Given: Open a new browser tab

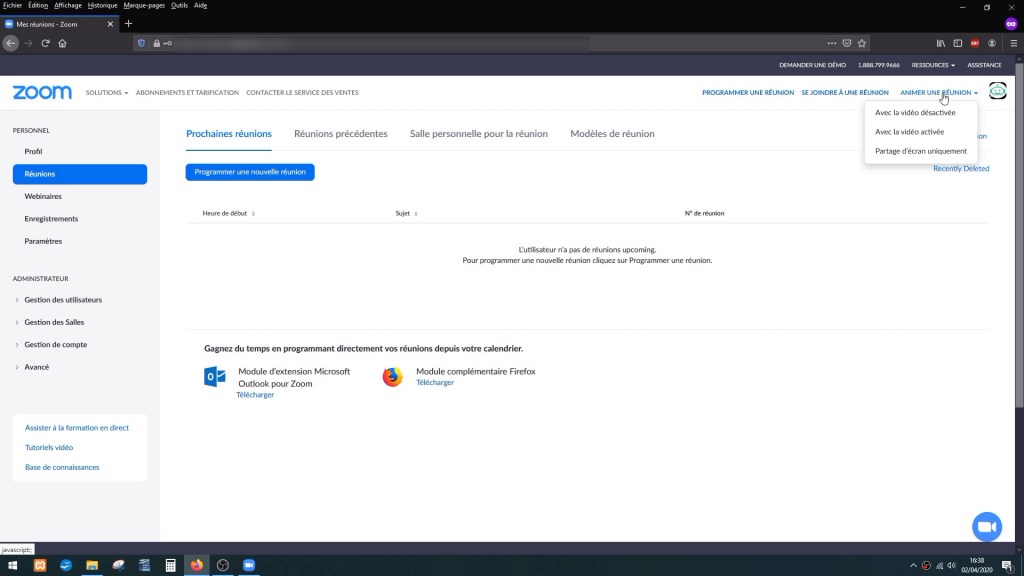Looking at the screenshot, I should coord(129,24).
